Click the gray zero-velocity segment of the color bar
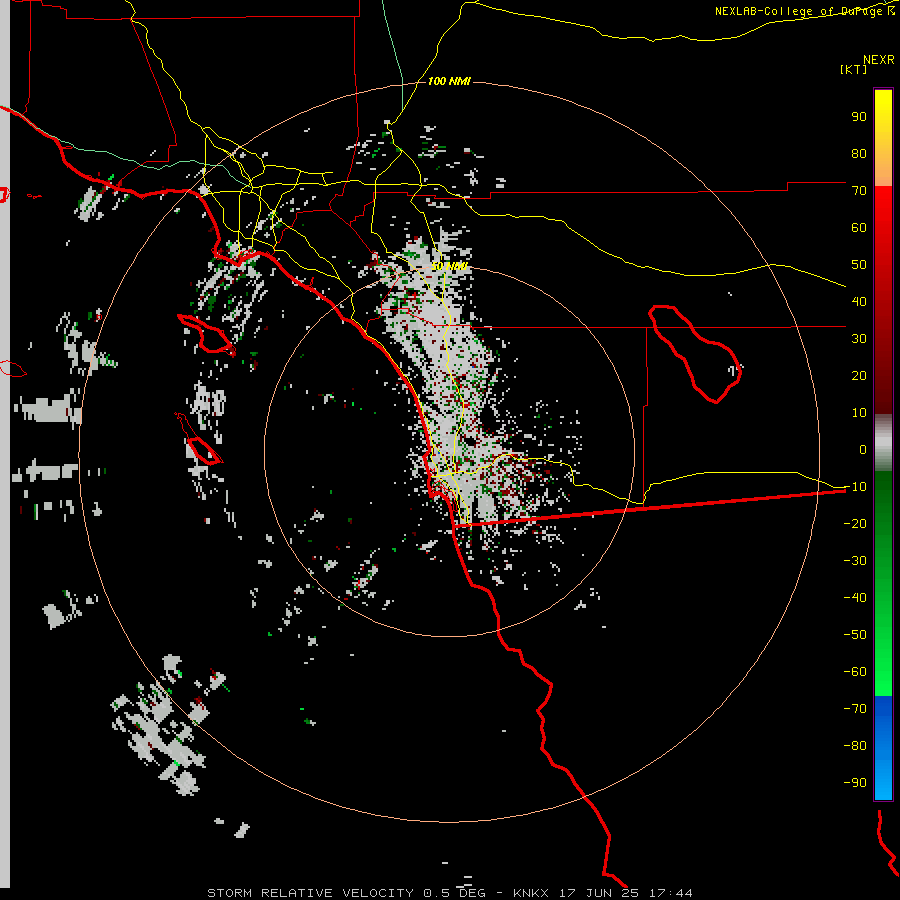This screenshot has height=900, width=900. pos(883,443)
